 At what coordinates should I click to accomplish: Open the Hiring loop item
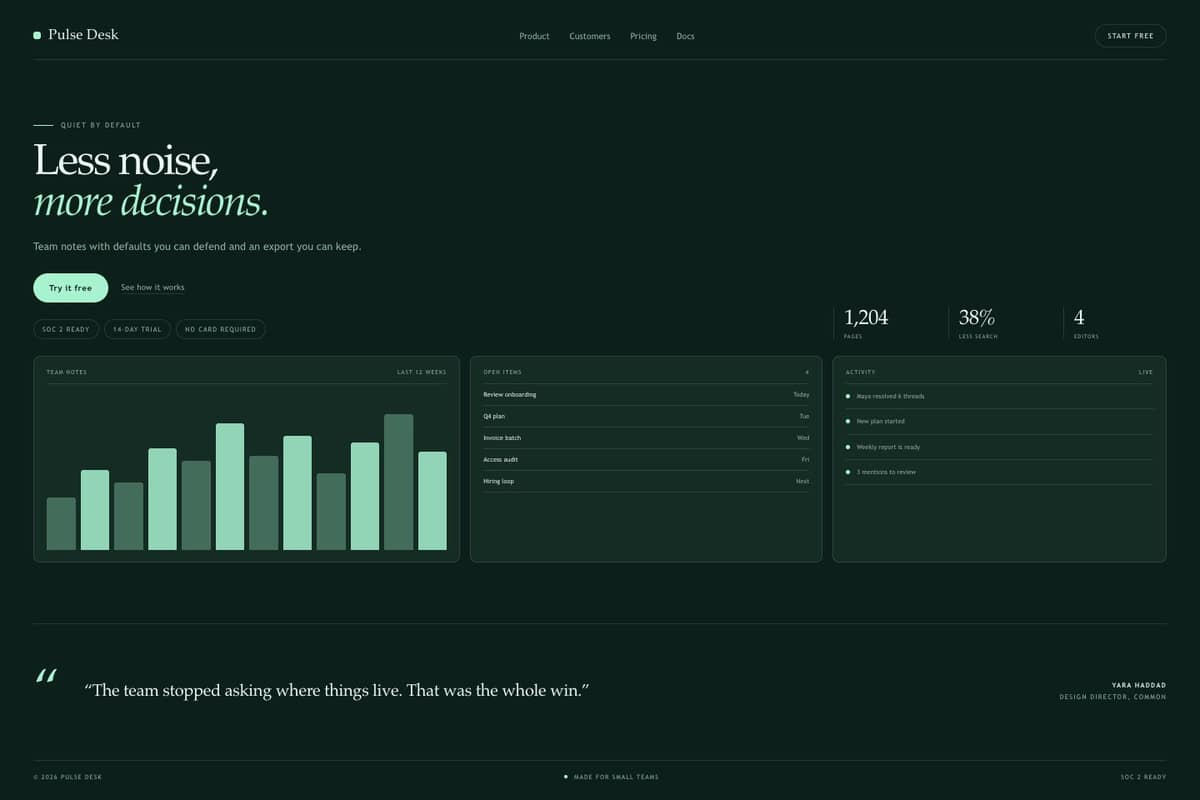tap(646, 481)
